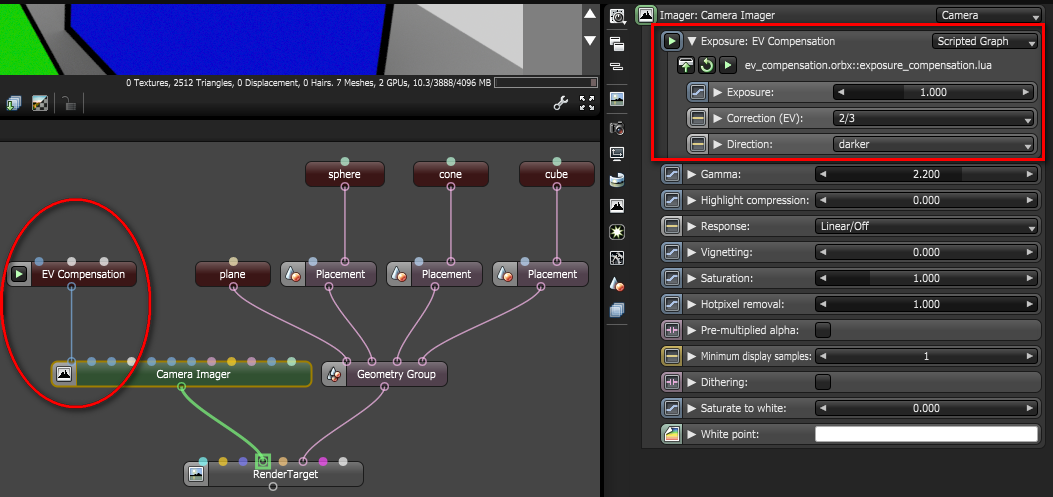Image resolution: width=1053 pixels, height=497 pixels.
Task: Expand the Vignetting parameter
Action: 692,253
